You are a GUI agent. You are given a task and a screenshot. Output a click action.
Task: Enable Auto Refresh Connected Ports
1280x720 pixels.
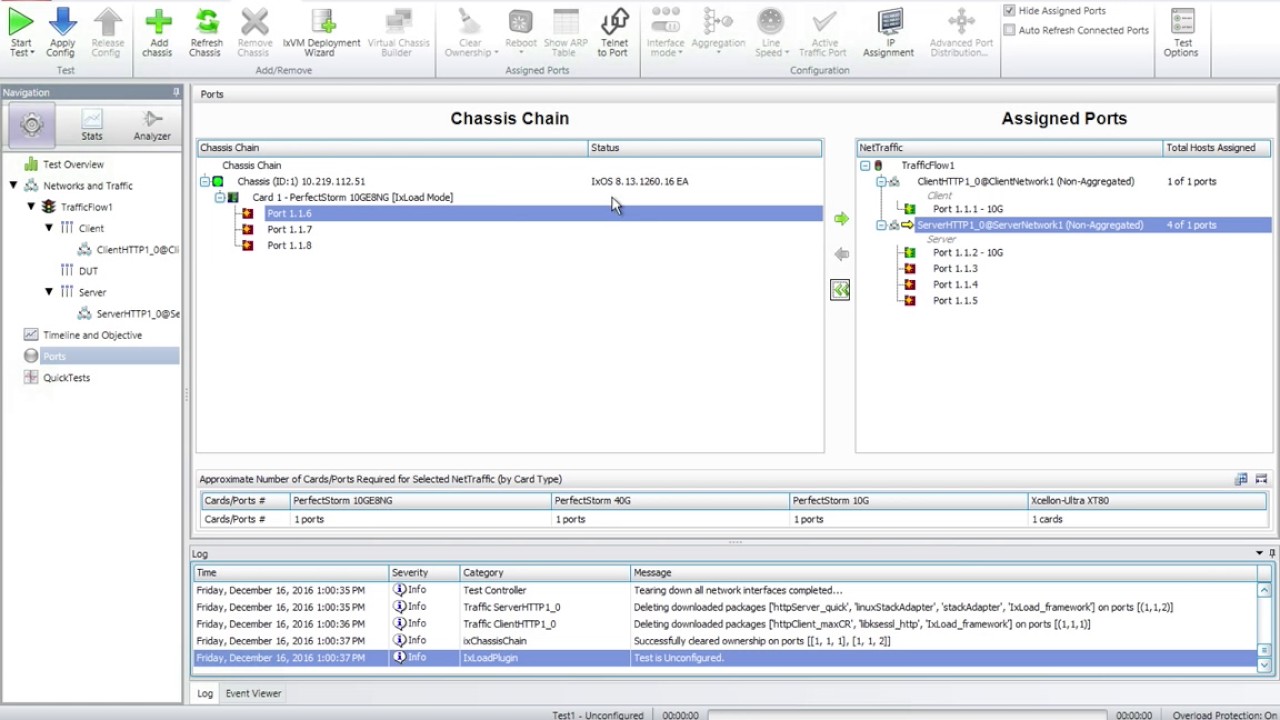1009,31
